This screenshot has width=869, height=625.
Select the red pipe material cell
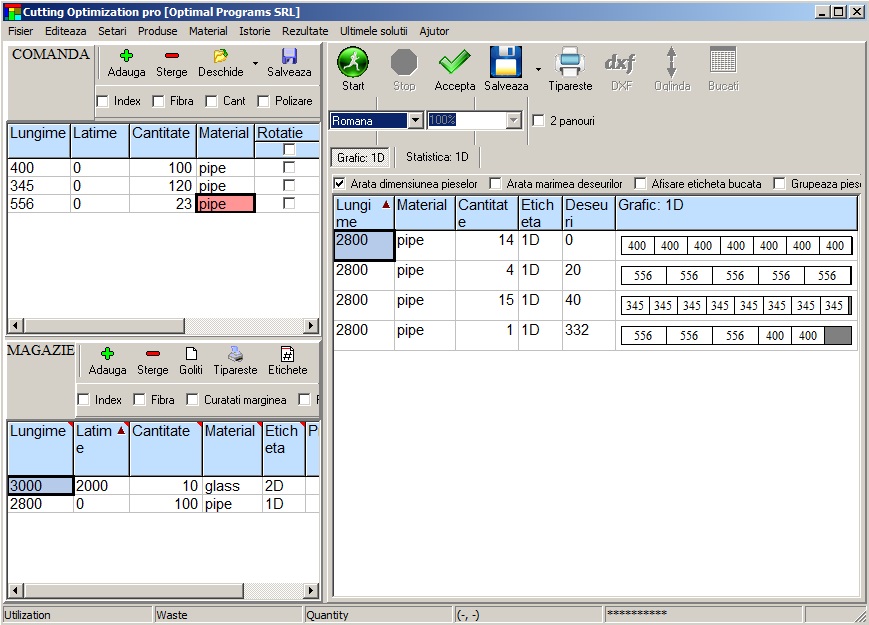point(225,203)
